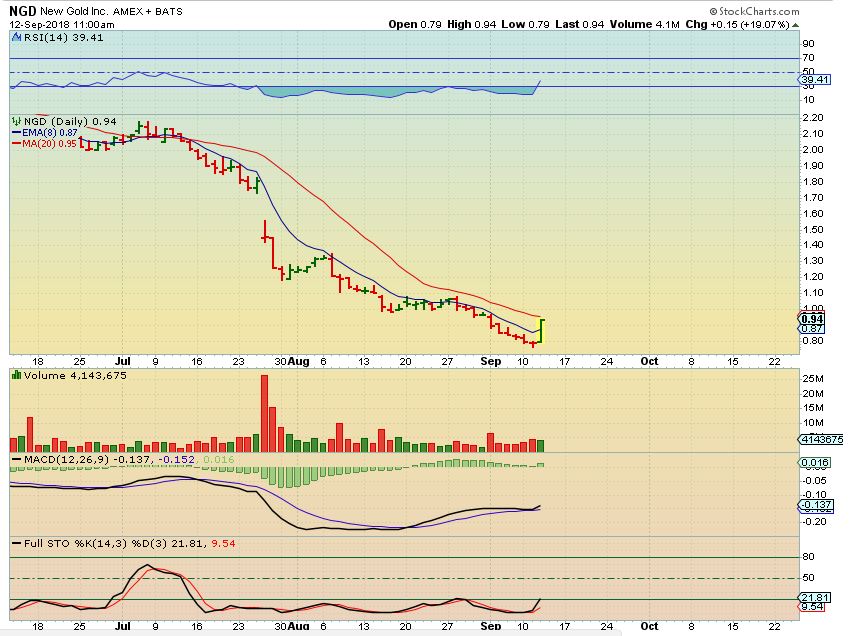Click the Sep label on price date axis
The width and height of the screenshot is (859, 636).
(x=490, y=361)
